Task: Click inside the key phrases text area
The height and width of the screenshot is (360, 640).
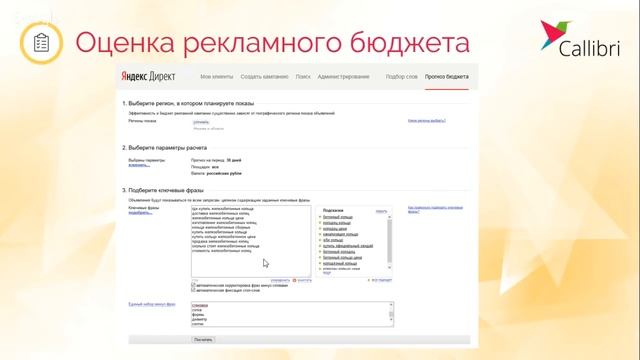Action: click(x=251, y=241)
